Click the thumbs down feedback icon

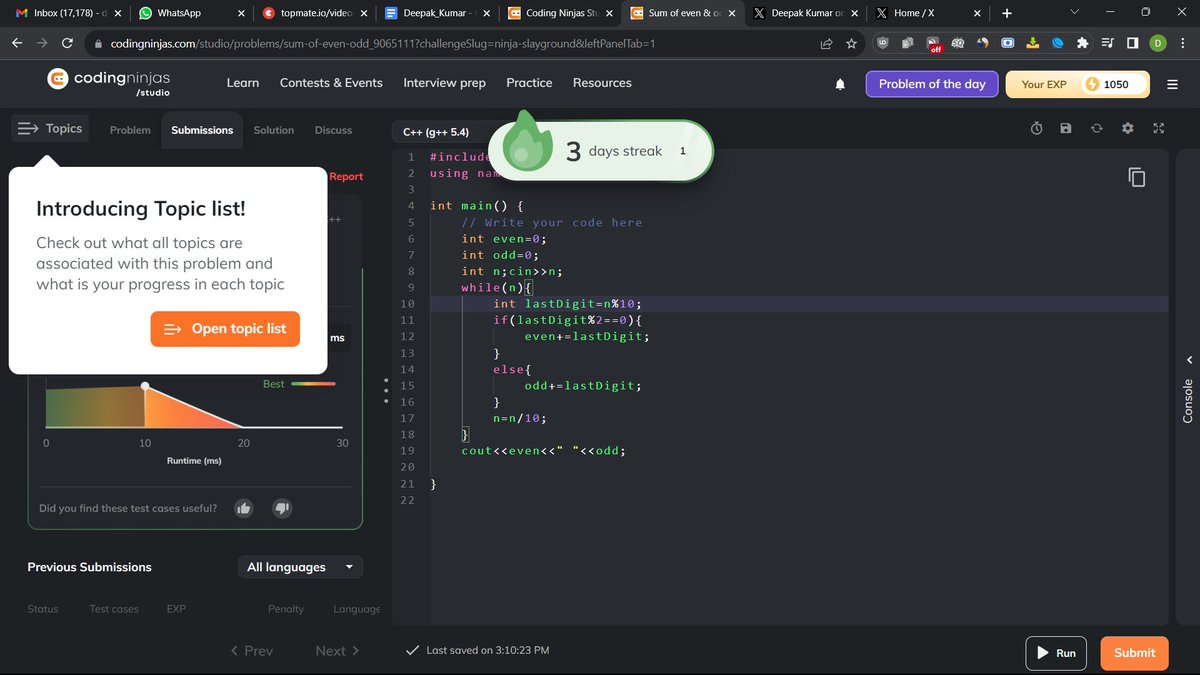(x=282, y=508)
